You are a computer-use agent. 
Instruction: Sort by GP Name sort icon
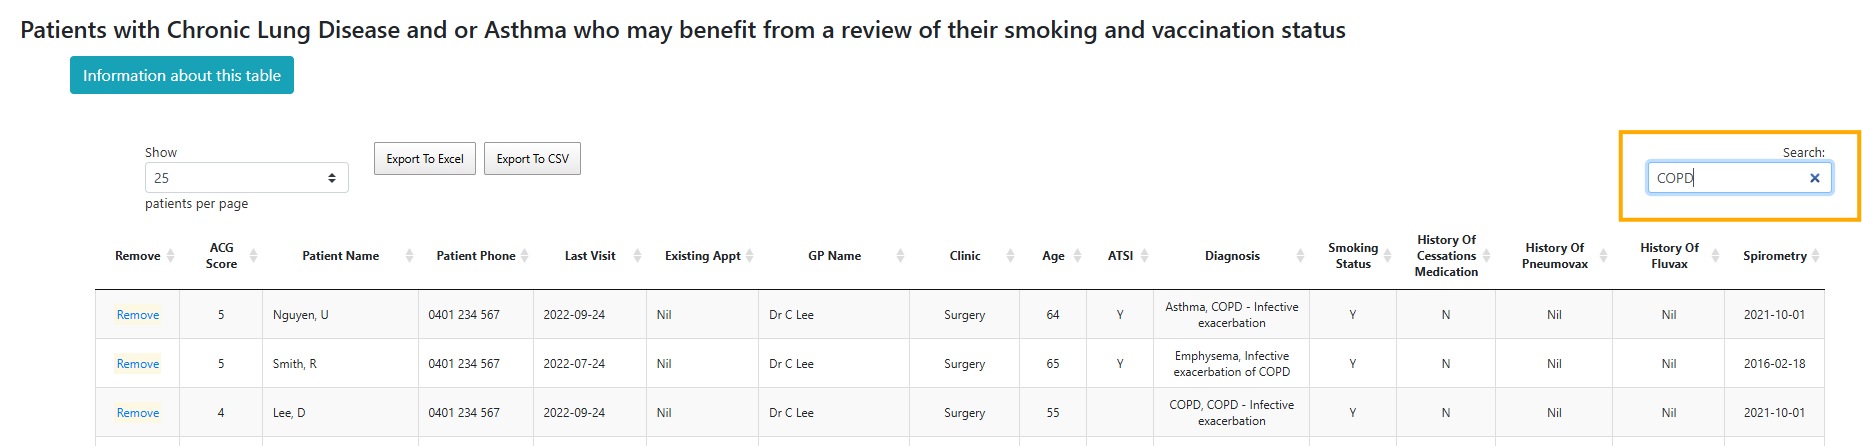coord(900,256)
